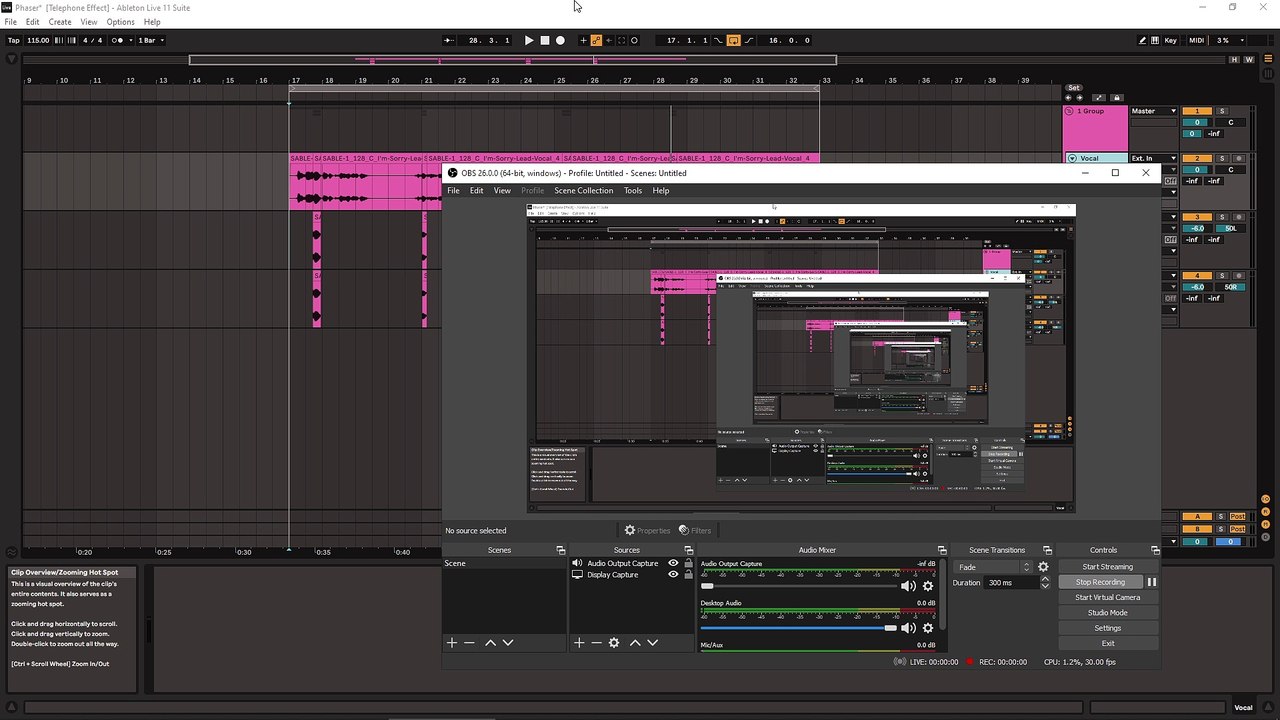Click the 115.00 tempo field
Viewport: 1280px width, 720px height.
(x=38, y=41)
